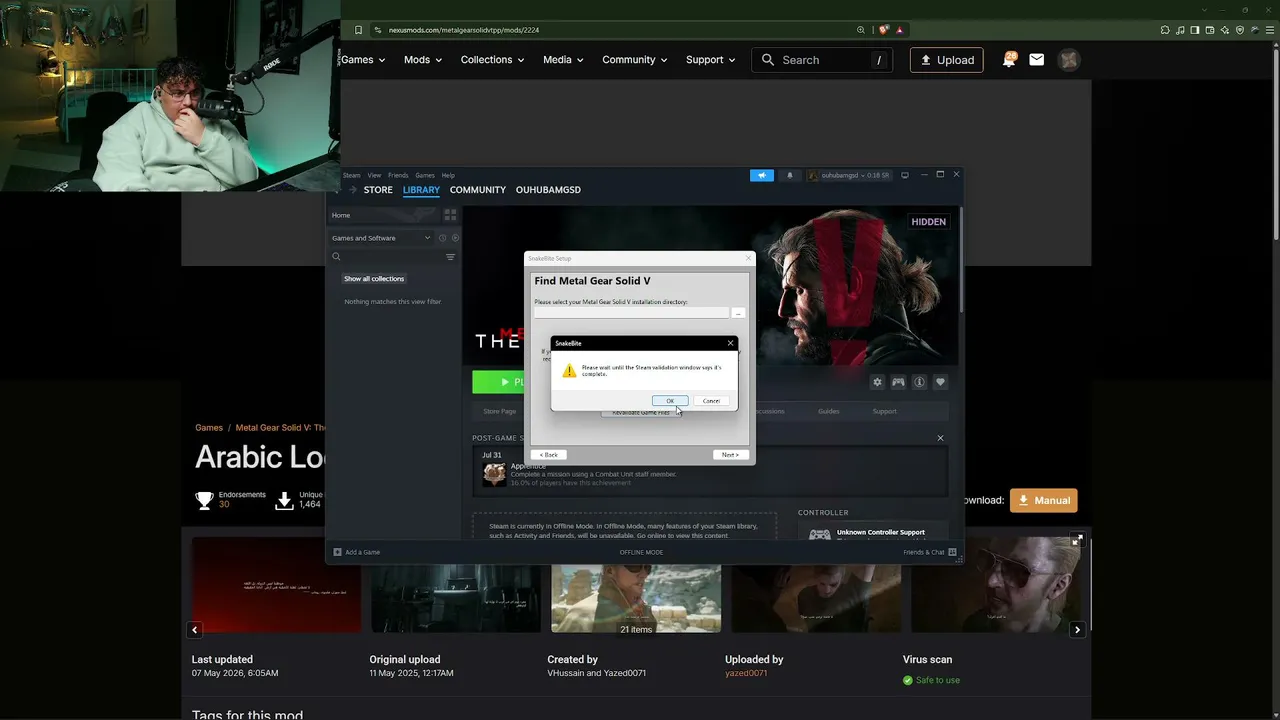1280x720 pixels.
Task: Click the Apprentice achievement icon
Action: 494,474
